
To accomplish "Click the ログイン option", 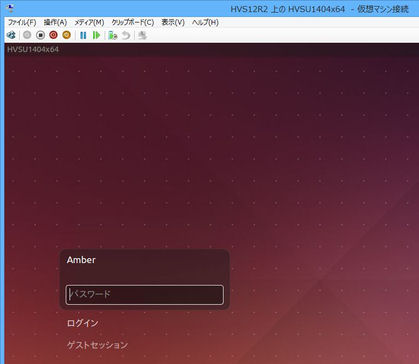I will (x=83, y=323).
